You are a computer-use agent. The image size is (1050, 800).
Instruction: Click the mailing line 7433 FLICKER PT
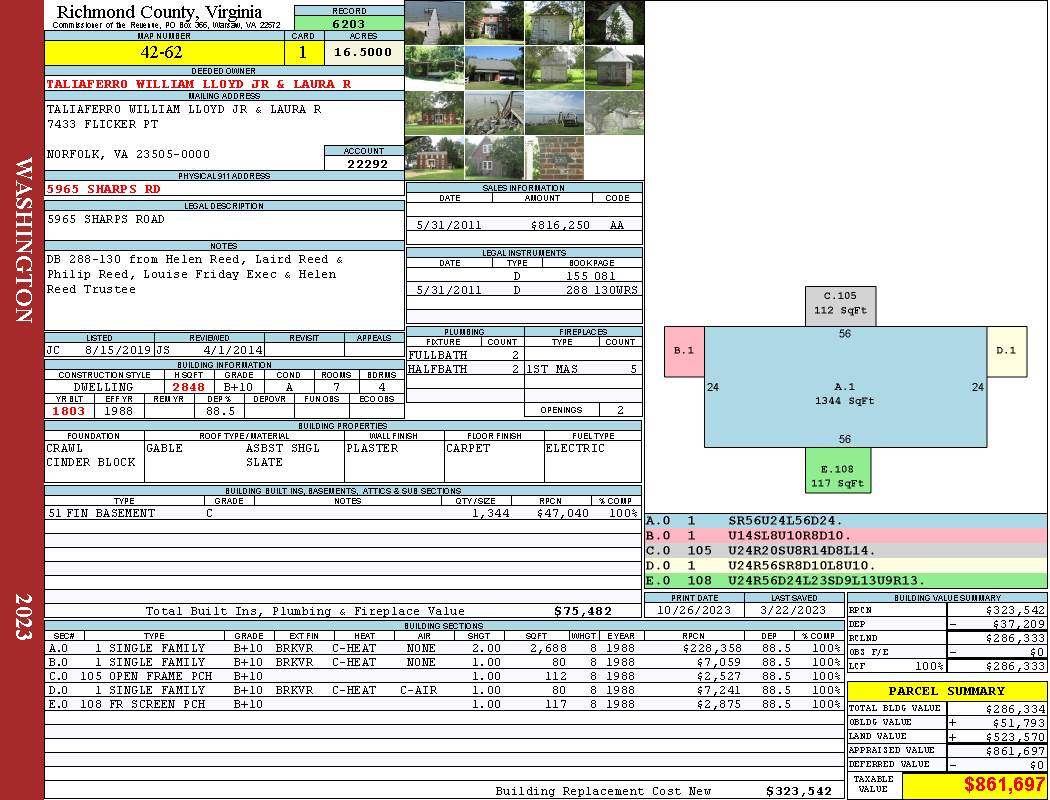[x=102, y=124]
